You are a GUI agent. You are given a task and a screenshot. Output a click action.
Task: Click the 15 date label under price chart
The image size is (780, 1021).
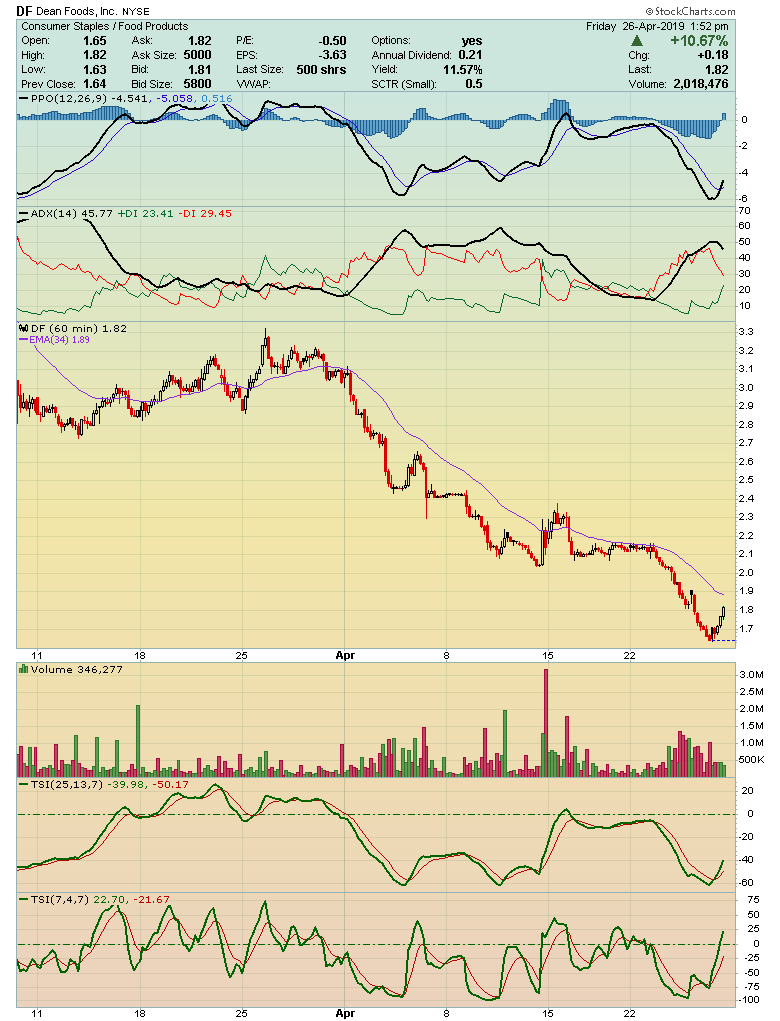point(548,656)
